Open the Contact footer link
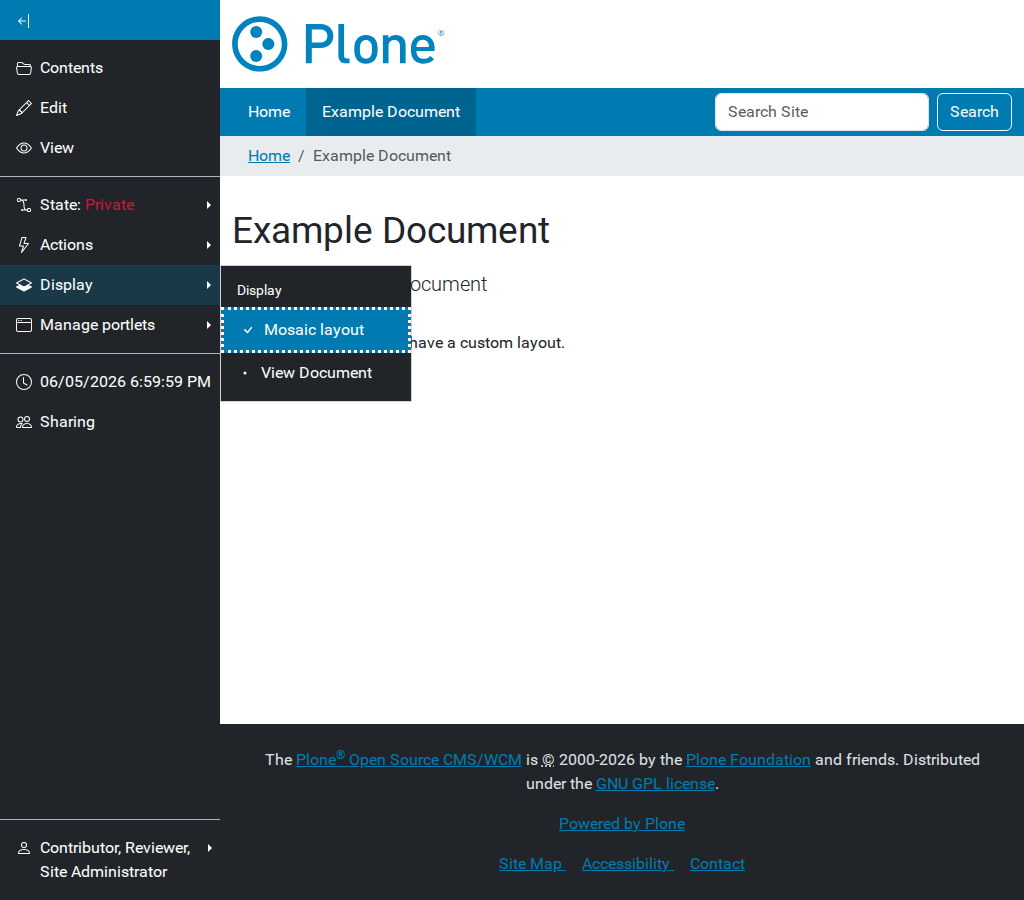 point(717,863)
